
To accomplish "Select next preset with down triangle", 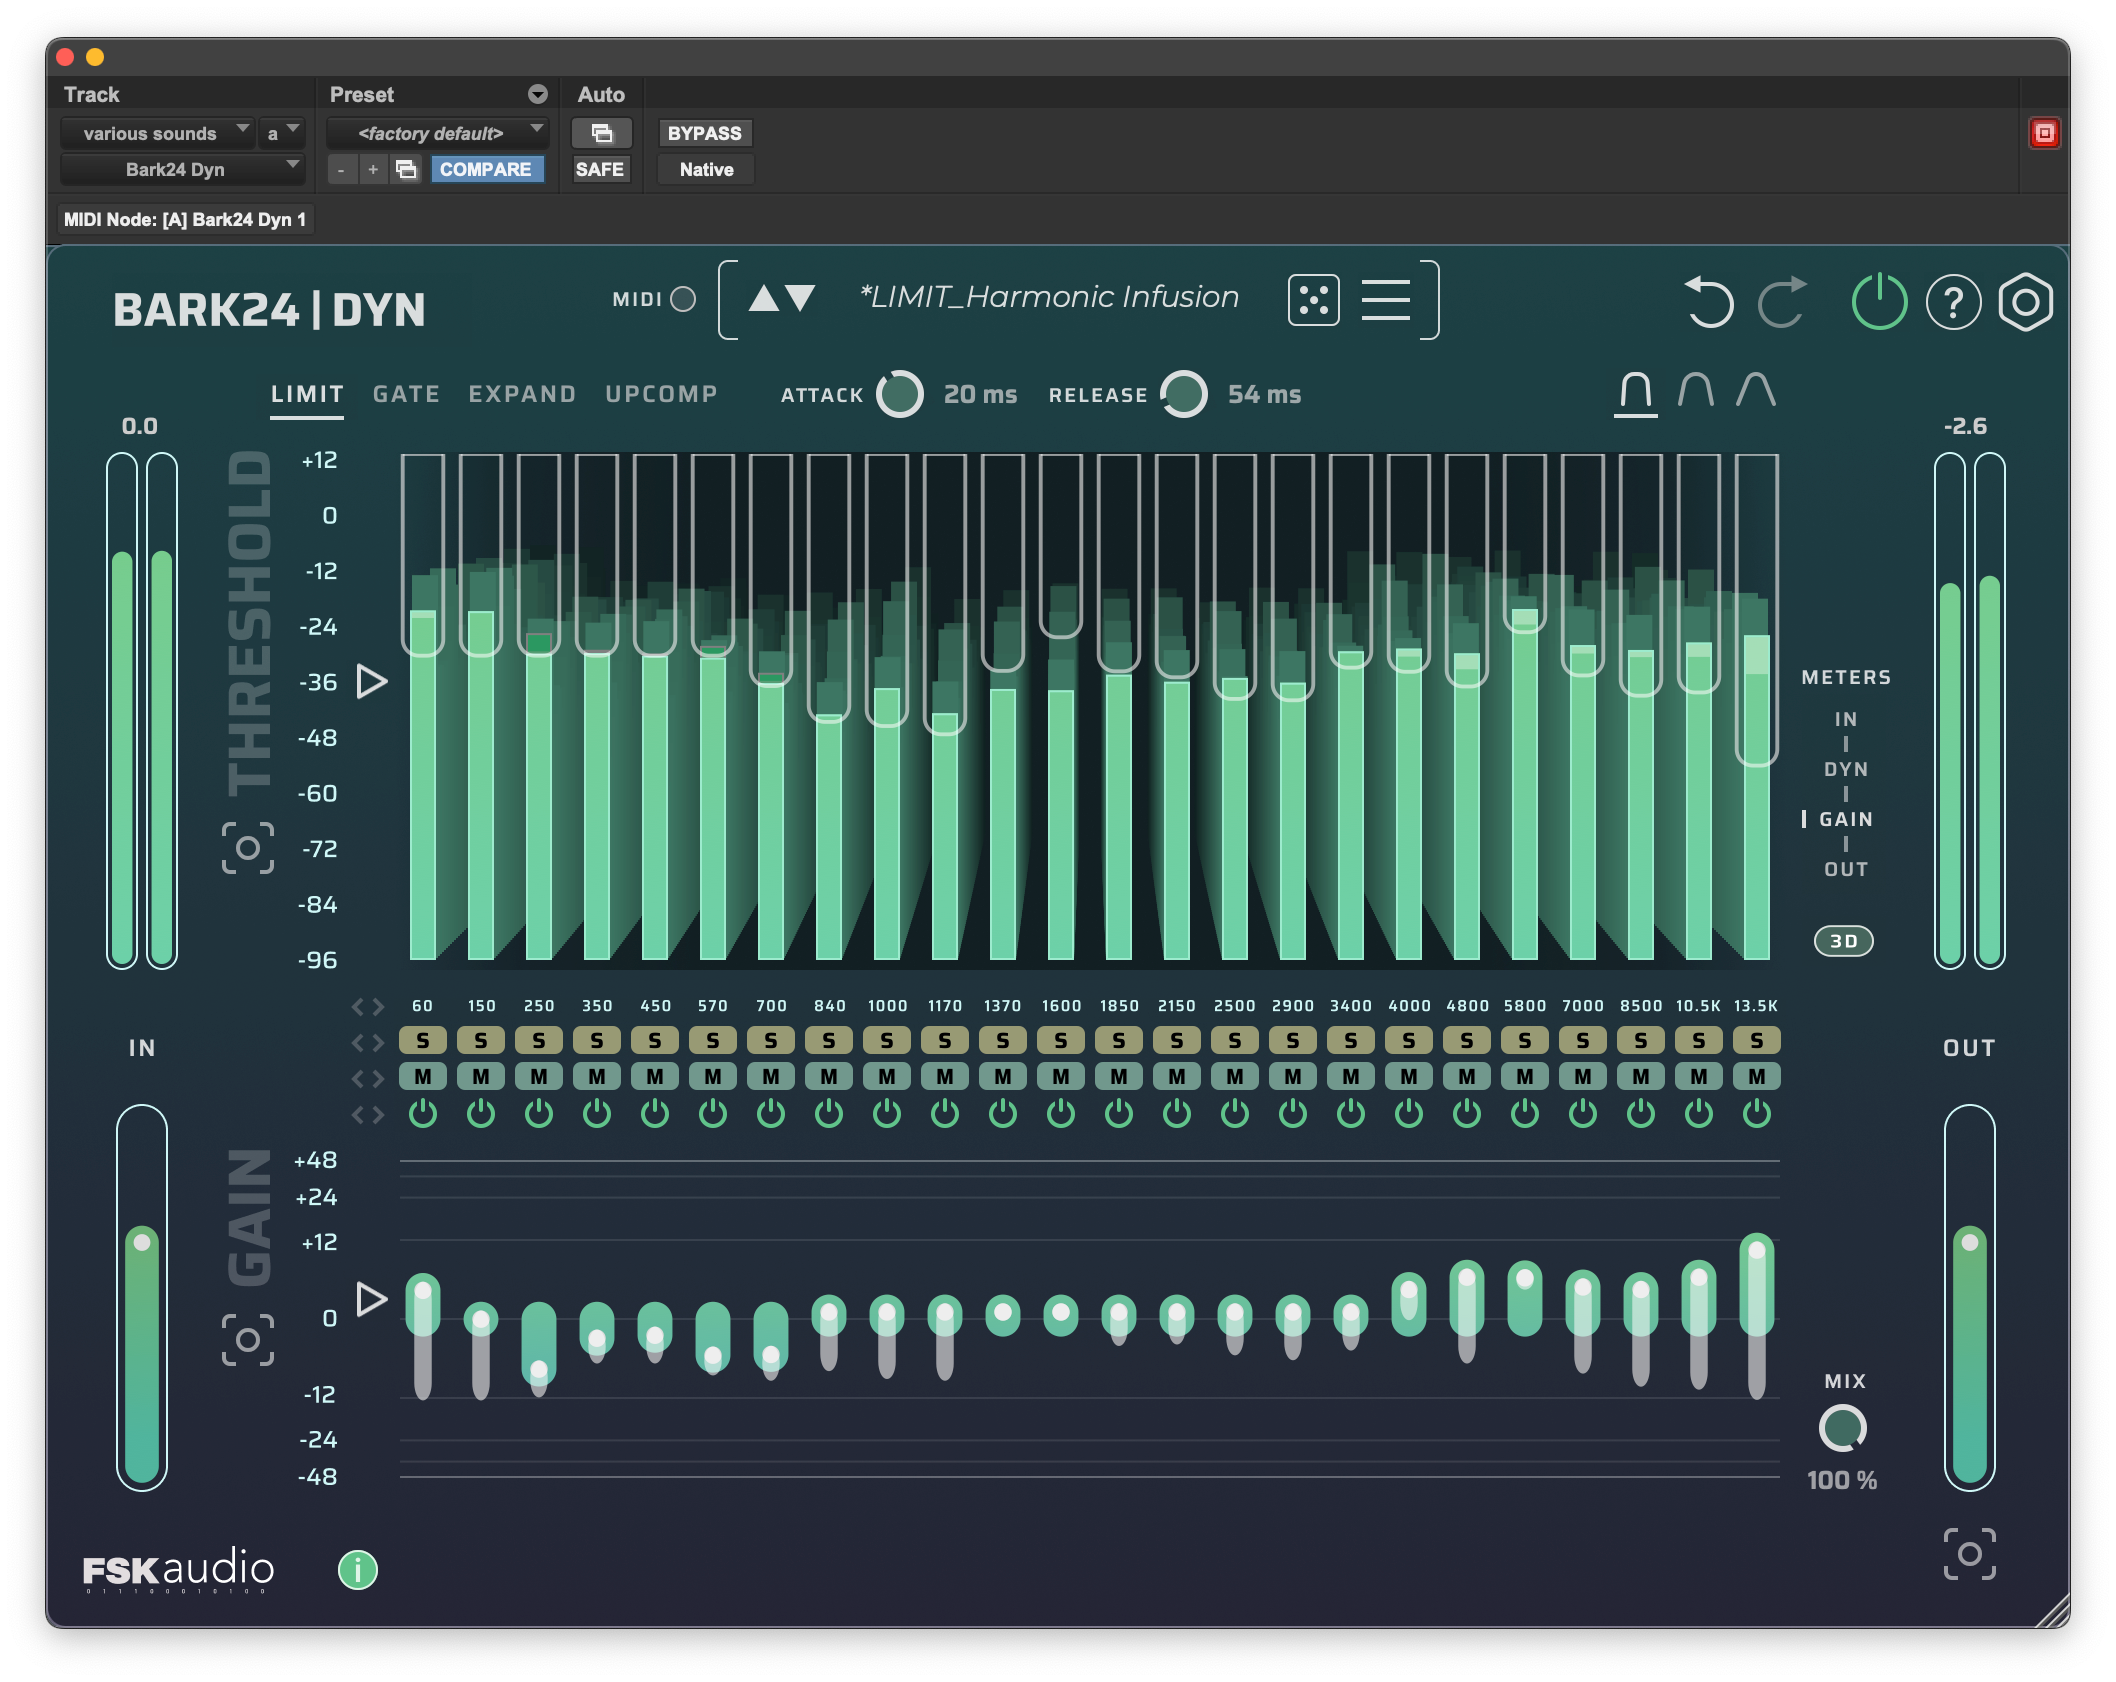I will tap(800, 298).
